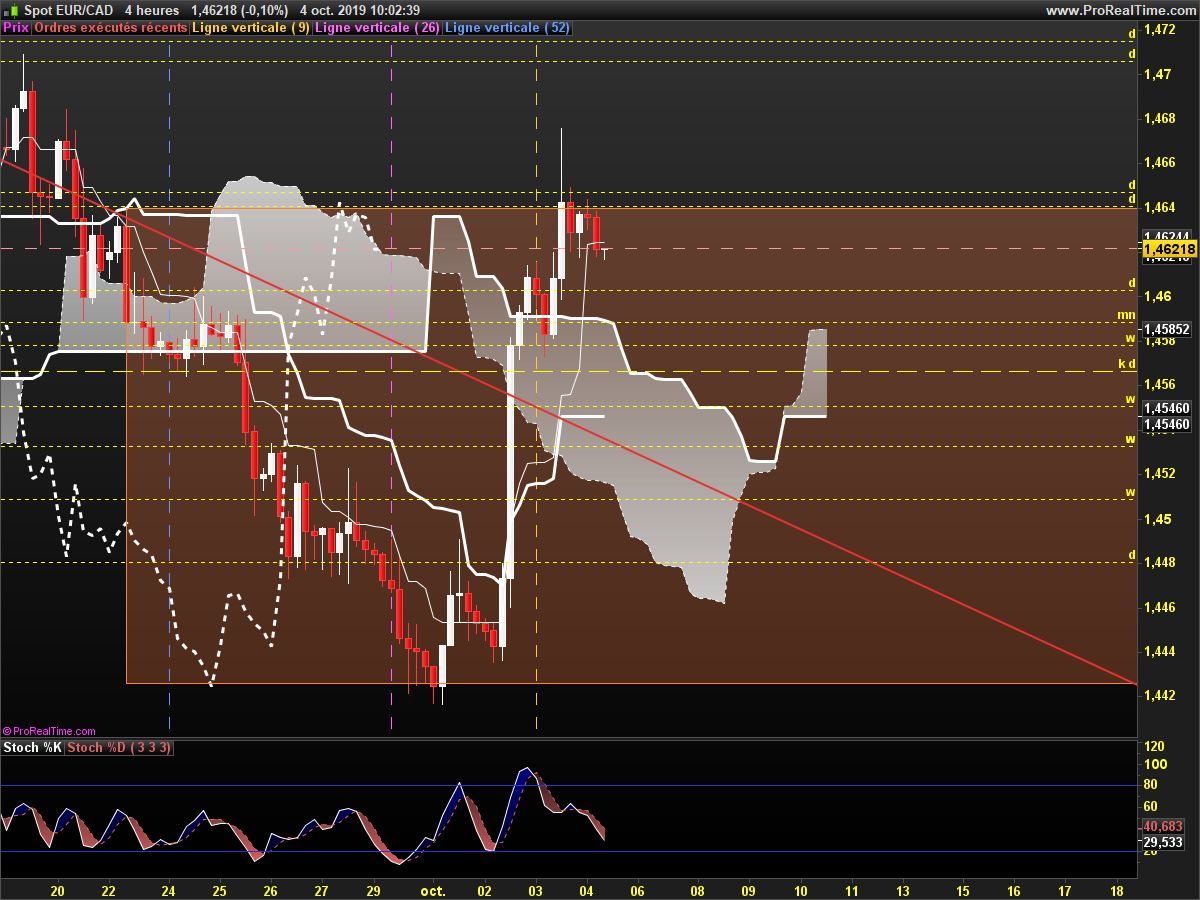
Task: Select the Ligne verticale (52) label
Action: [507, 28]
